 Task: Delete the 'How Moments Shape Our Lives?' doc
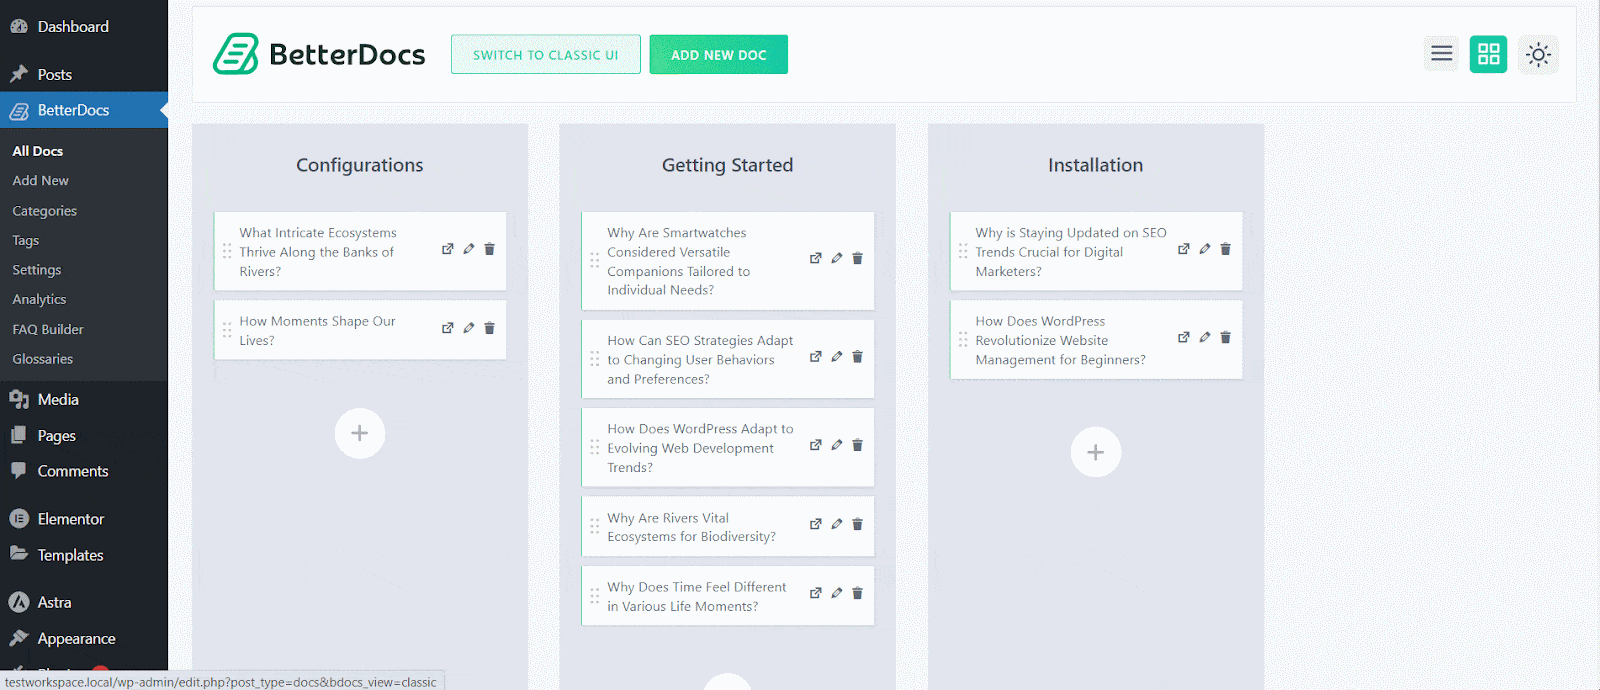coord(490,328)
